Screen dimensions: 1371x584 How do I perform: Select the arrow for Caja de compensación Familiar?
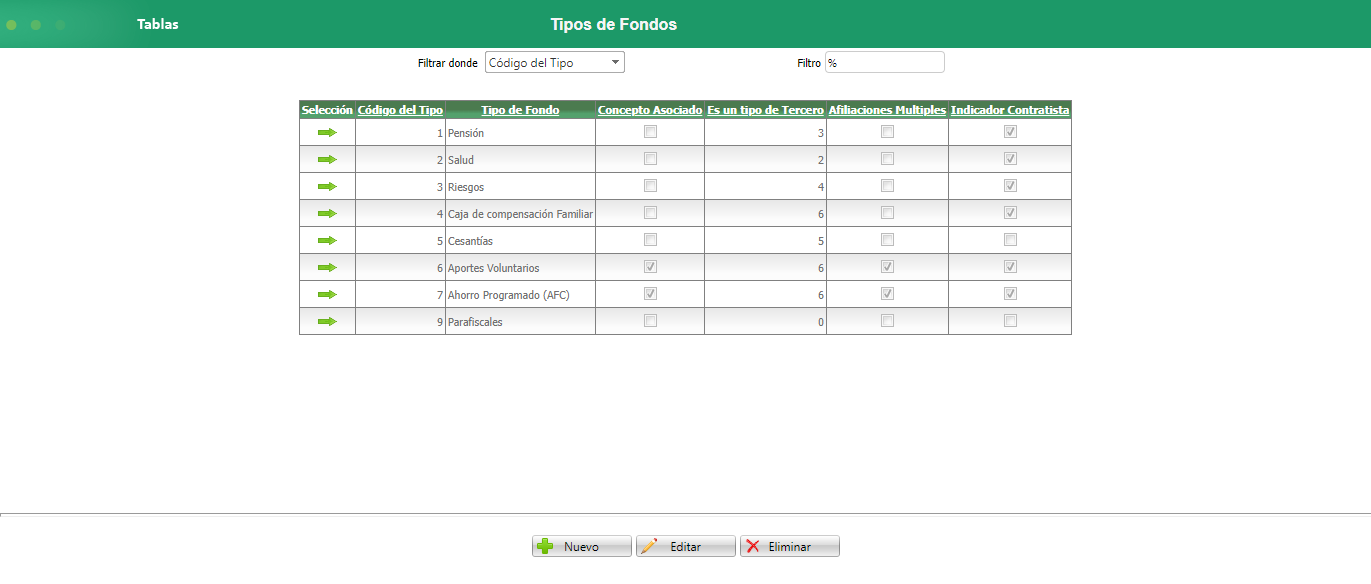point(327,212)
